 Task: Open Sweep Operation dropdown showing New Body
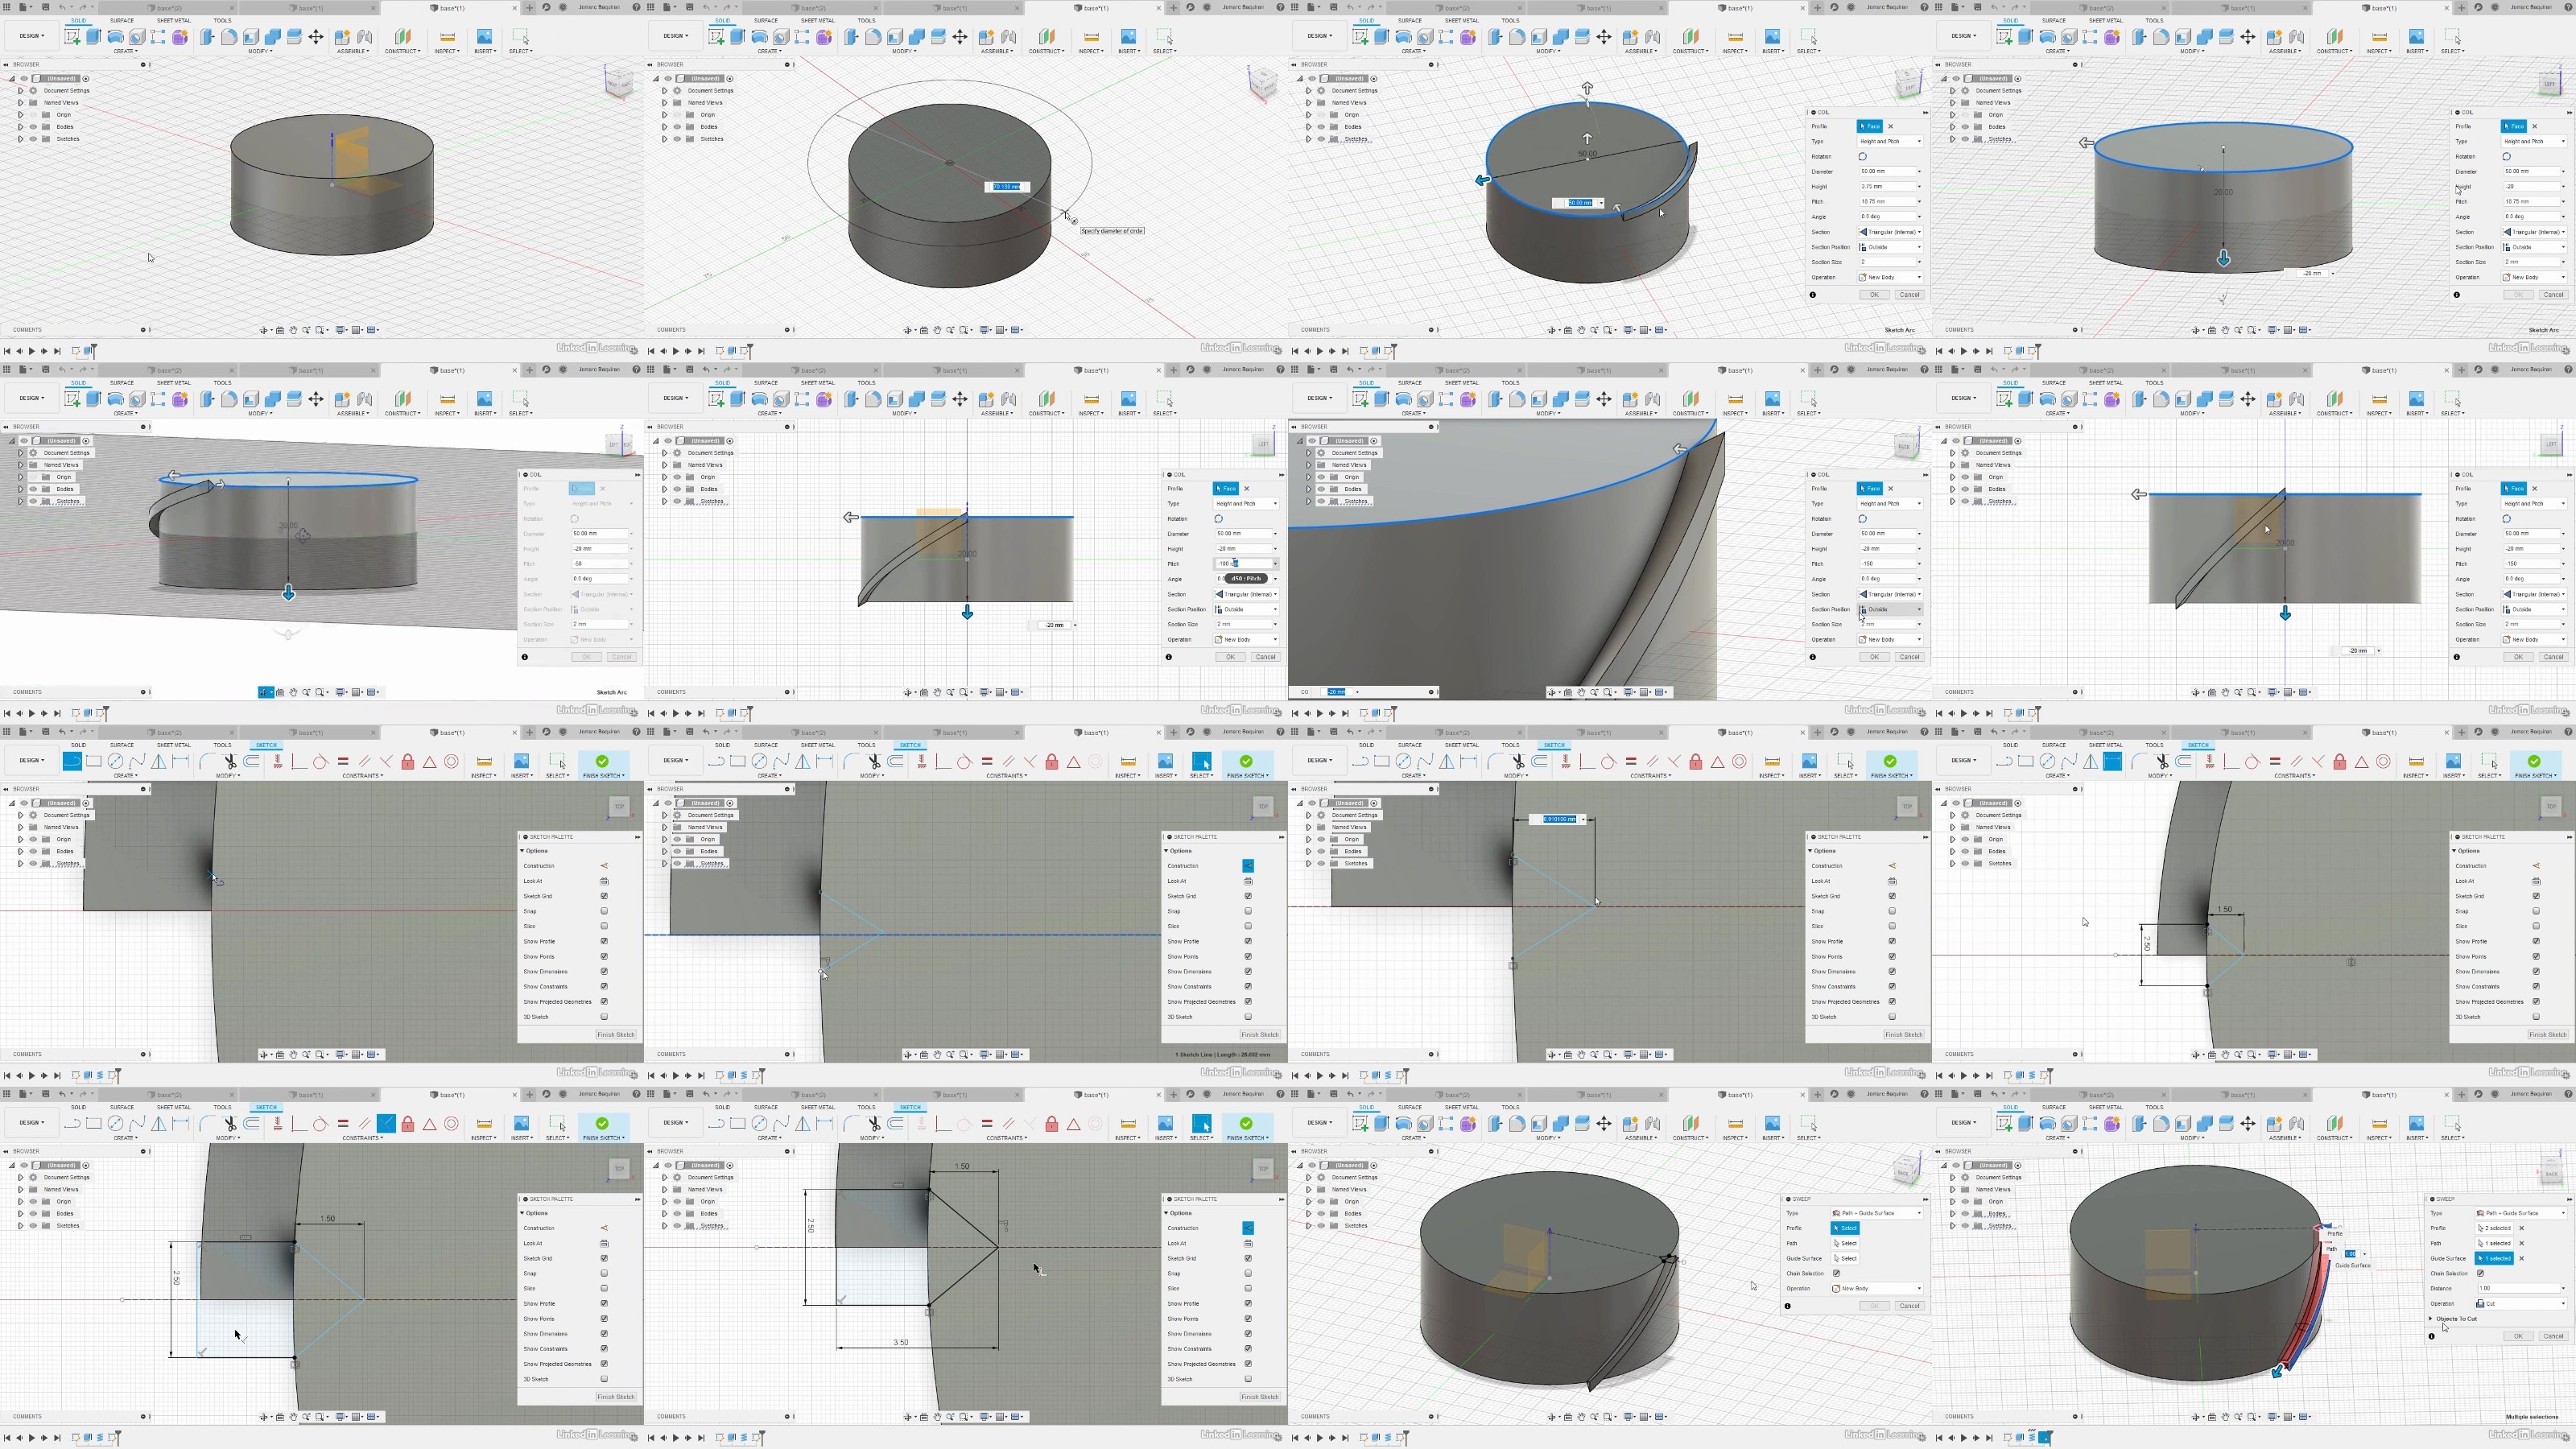click(x=1877, y=1288)
